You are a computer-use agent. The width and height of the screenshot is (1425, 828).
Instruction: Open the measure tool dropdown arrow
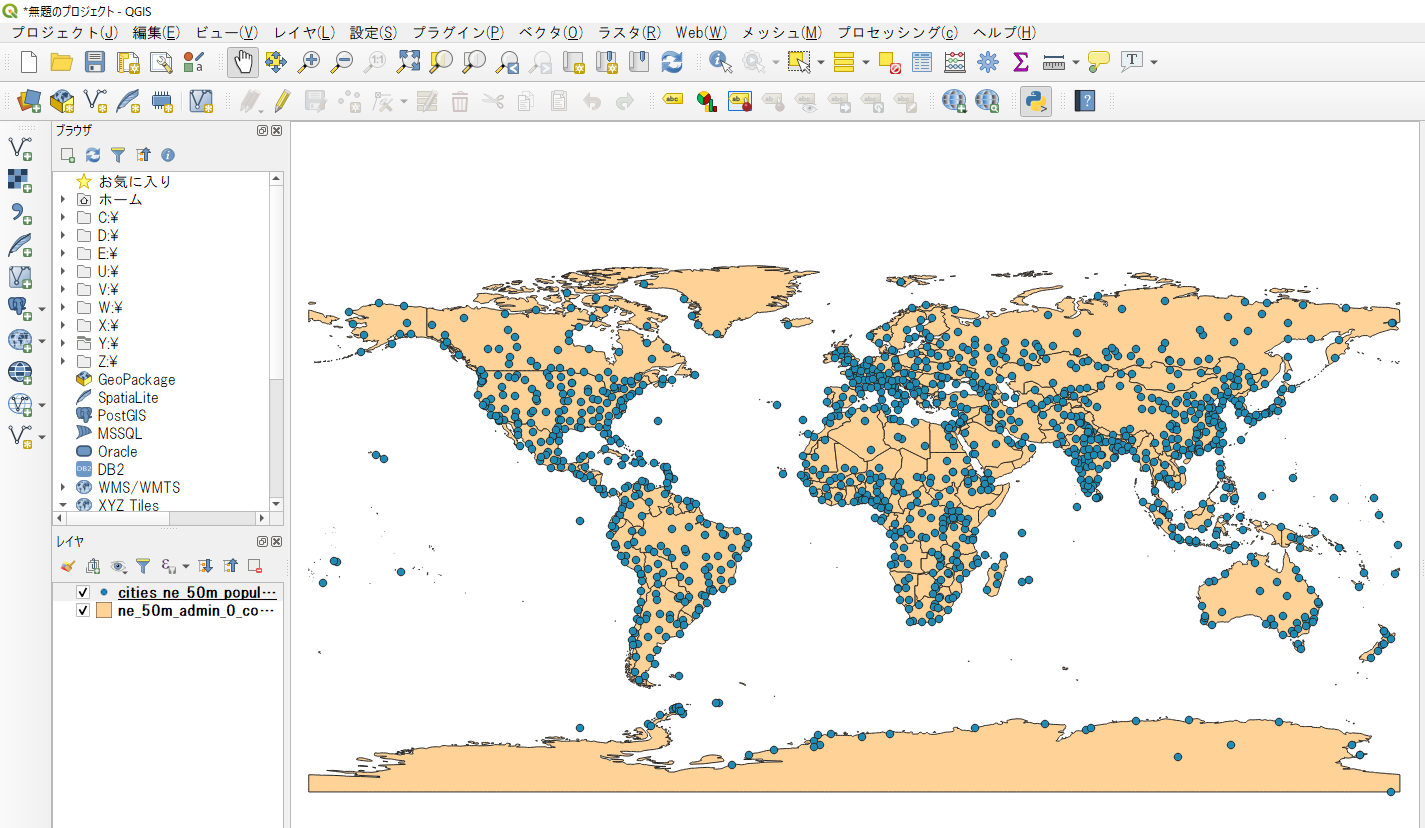coord(1075,62)
